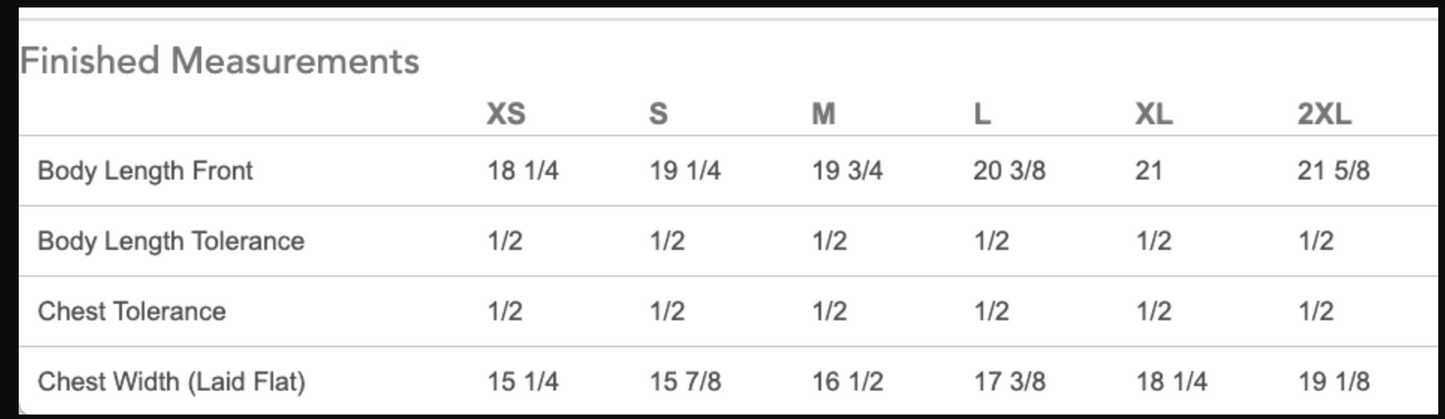Click the 17 3/8 chest width value
The height and width of the screenshot is (419, 1445).
1009,381
